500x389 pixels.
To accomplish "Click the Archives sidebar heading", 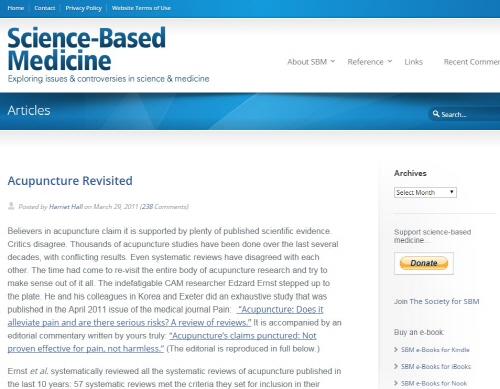I will [x=410, y=173].
